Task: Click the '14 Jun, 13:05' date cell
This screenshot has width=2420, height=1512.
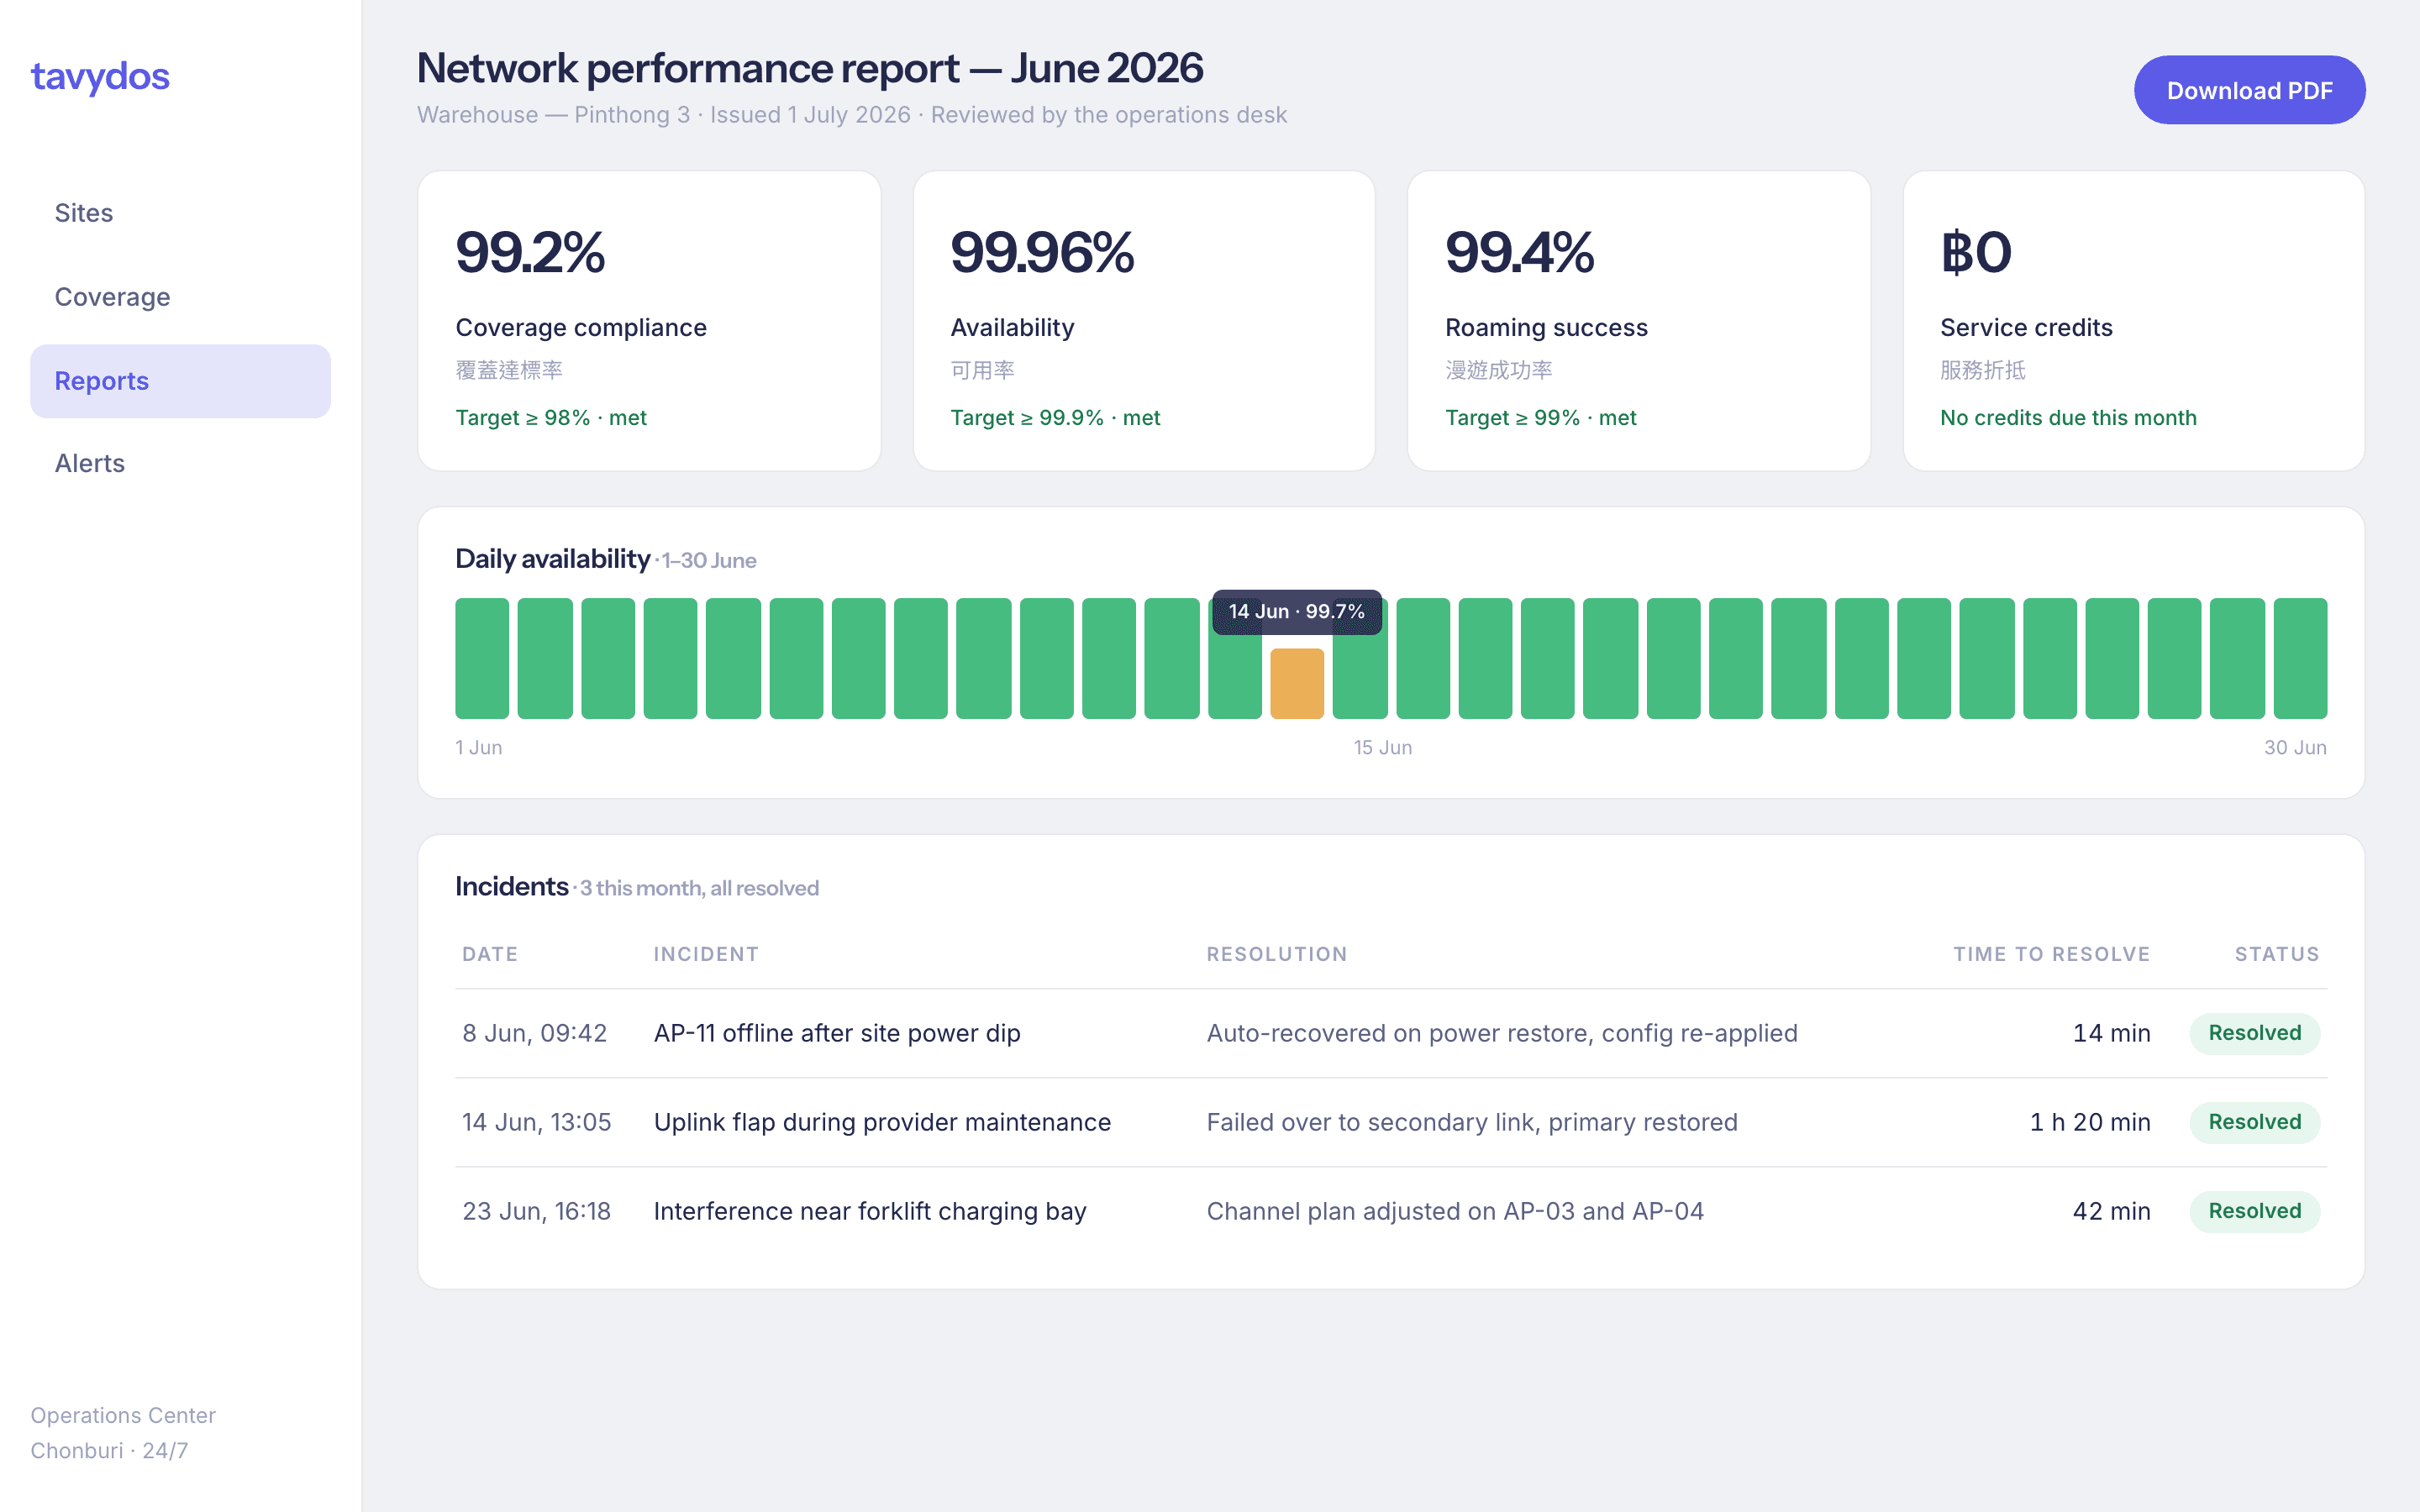Action: tap(537, 1122)
